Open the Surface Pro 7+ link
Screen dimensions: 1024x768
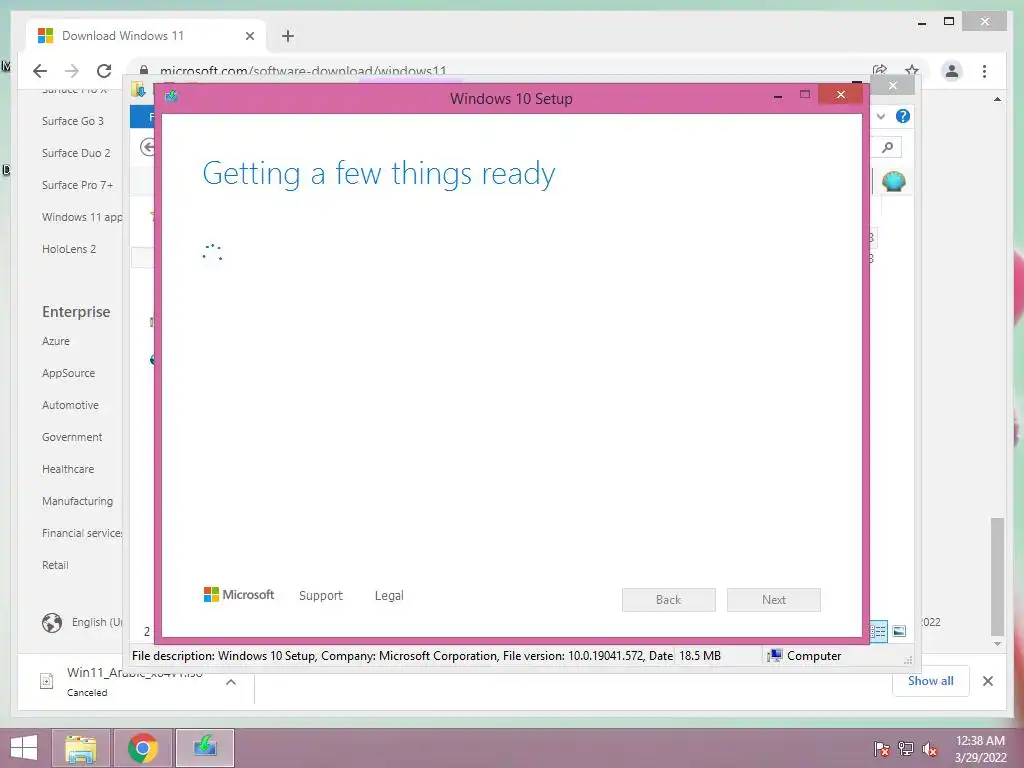tap(77, 185)
